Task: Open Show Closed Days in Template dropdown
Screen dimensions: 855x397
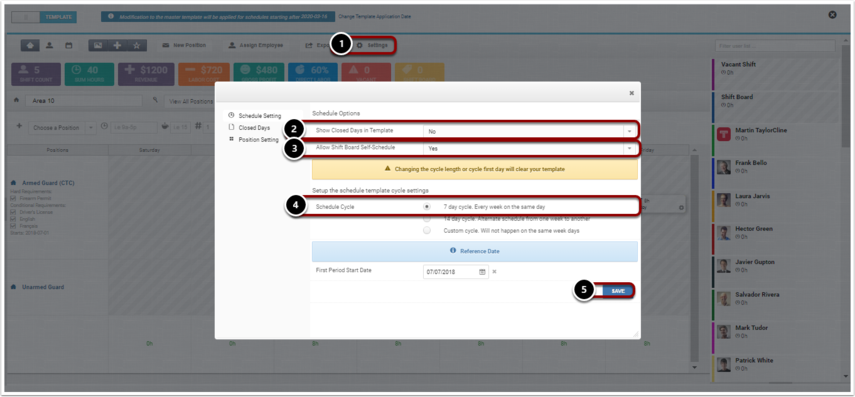Action: point(529,131)
